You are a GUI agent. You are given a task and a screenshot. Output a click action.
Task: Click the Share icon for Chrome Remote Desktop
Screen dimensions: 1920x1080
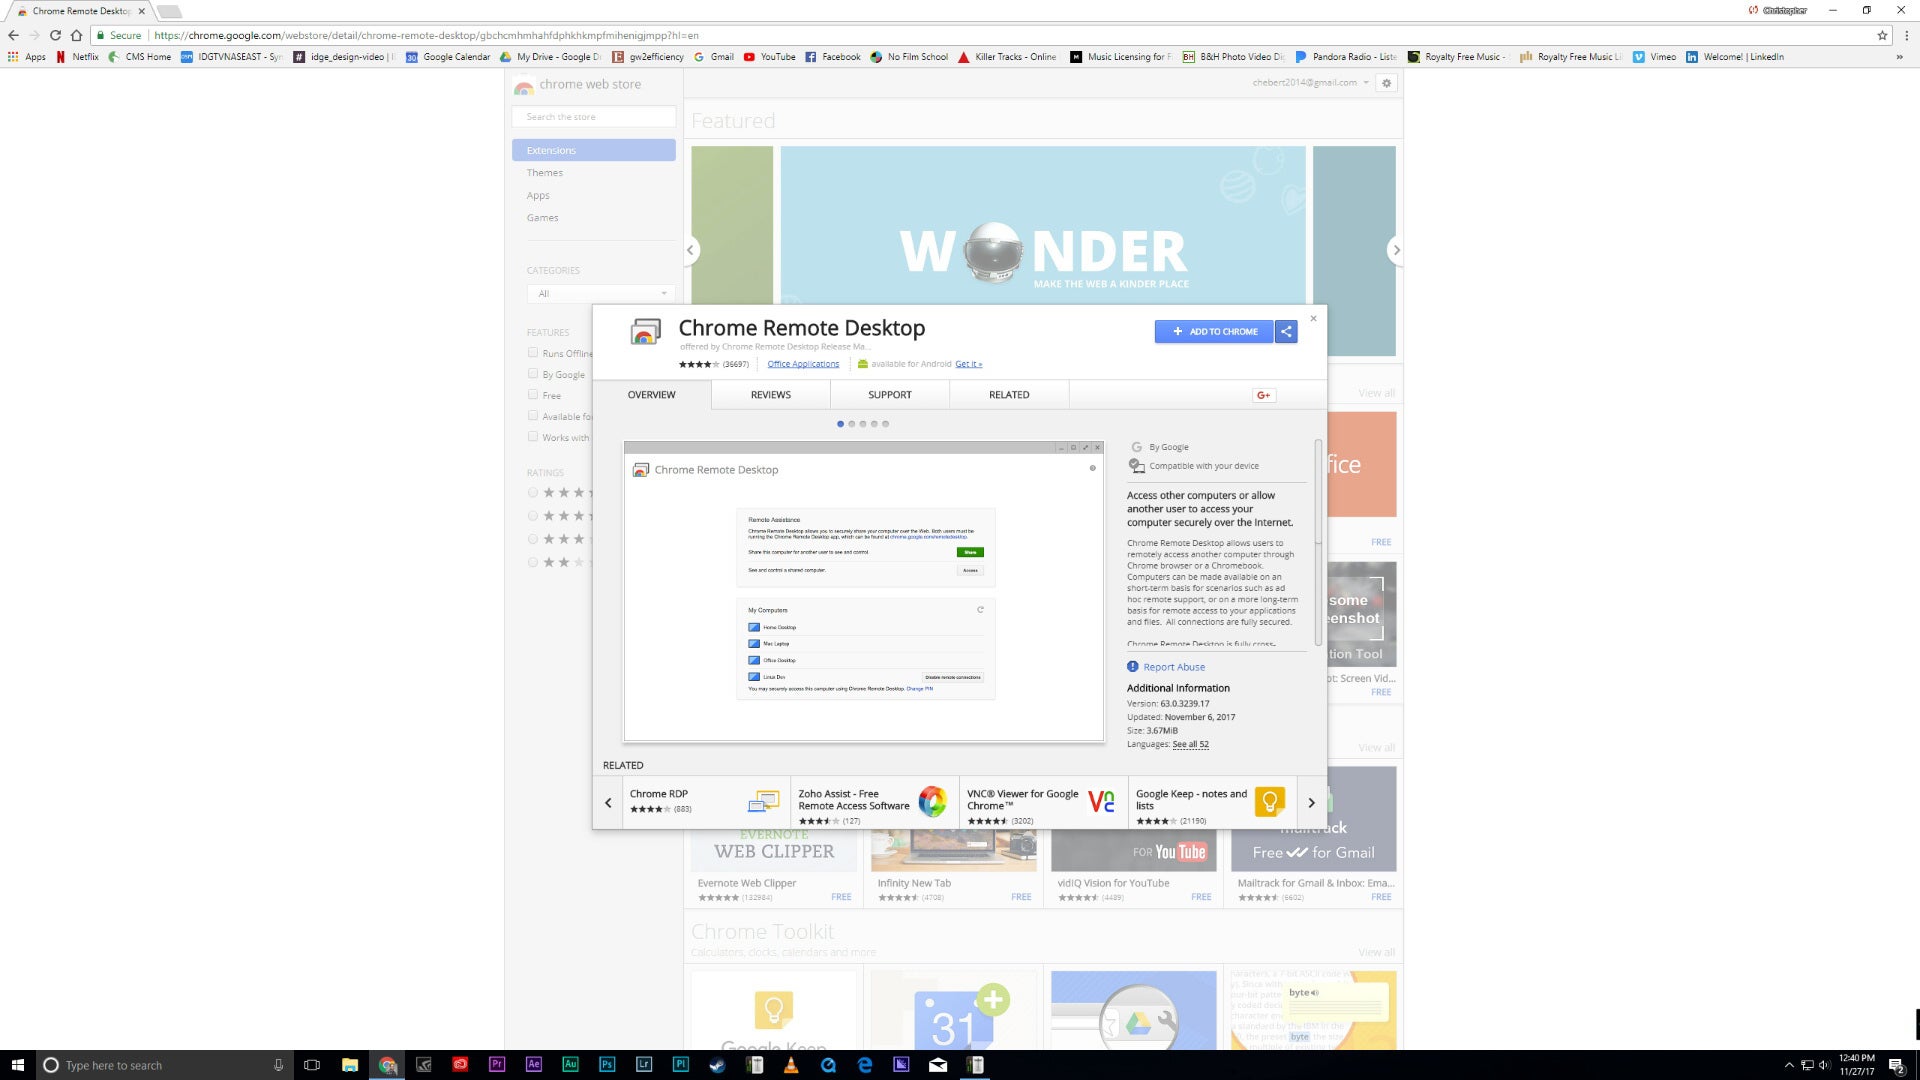coord(1284,331)
